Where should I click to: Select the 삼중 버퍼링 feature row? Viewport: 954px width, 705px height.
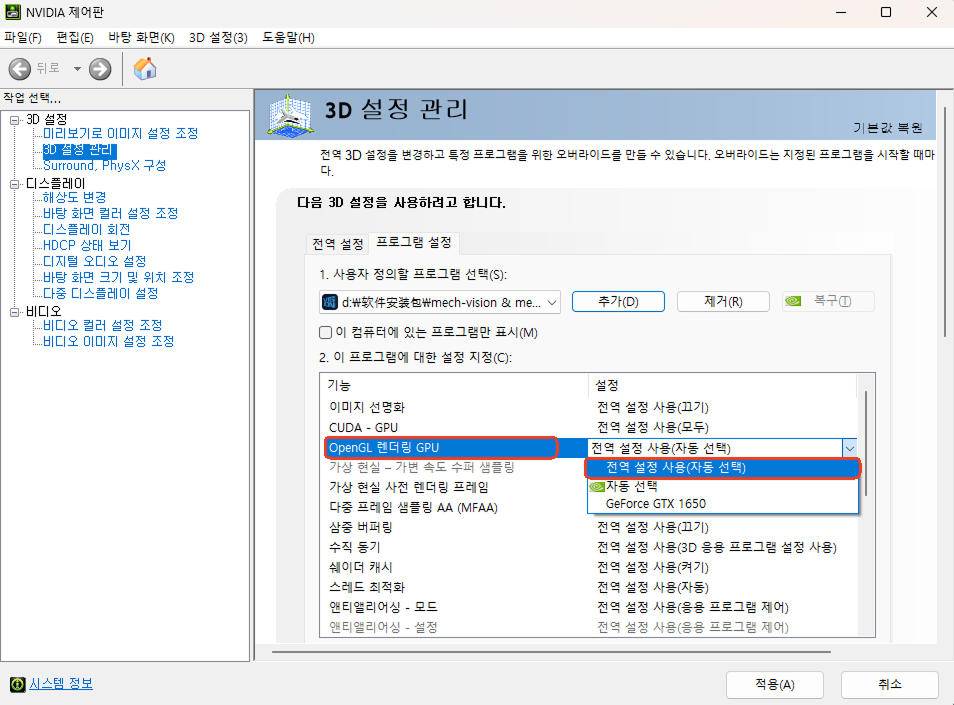point(589,527)
